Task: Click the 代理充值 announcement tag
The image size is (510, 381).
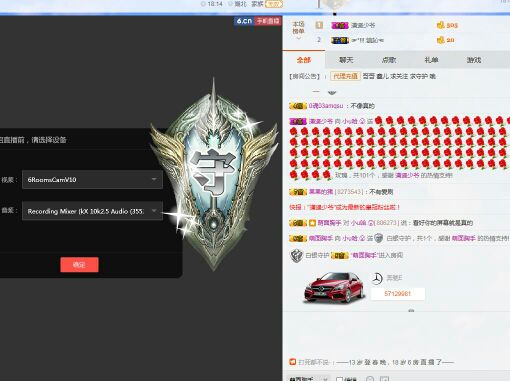Action: coord(345,76)
